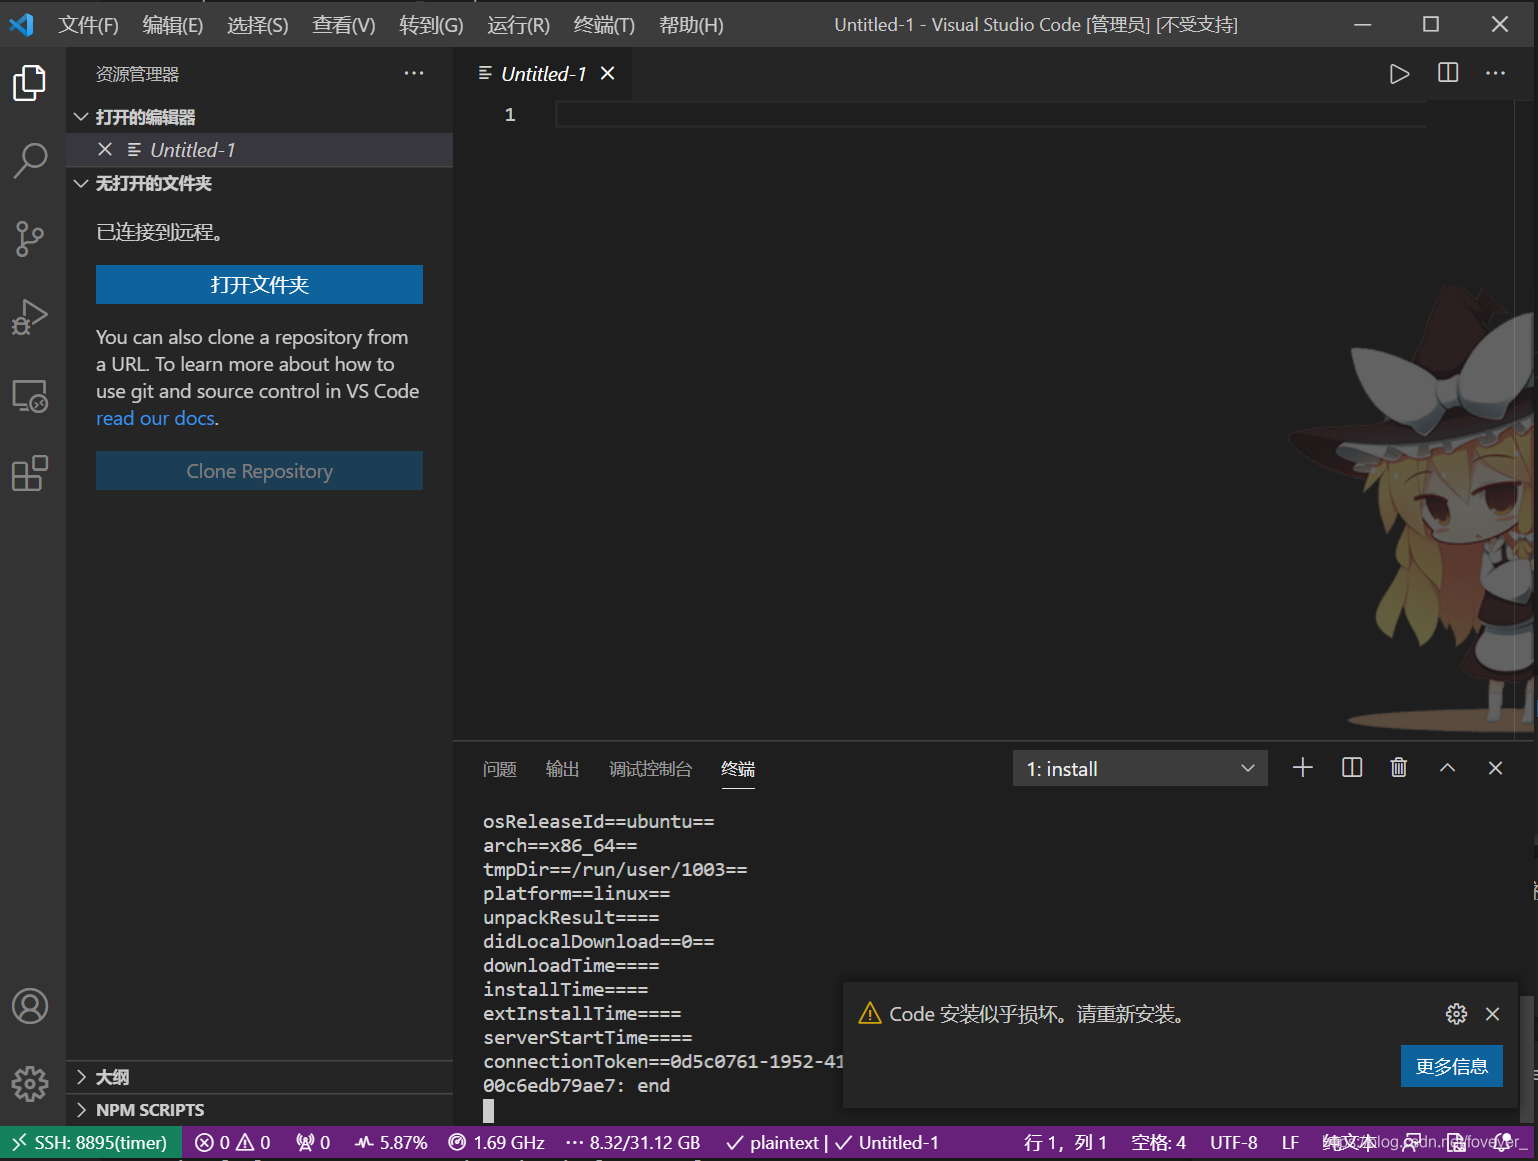Run the current file with play icon
Viewport: 1538px width, 1161px height.
[1399, 74]
